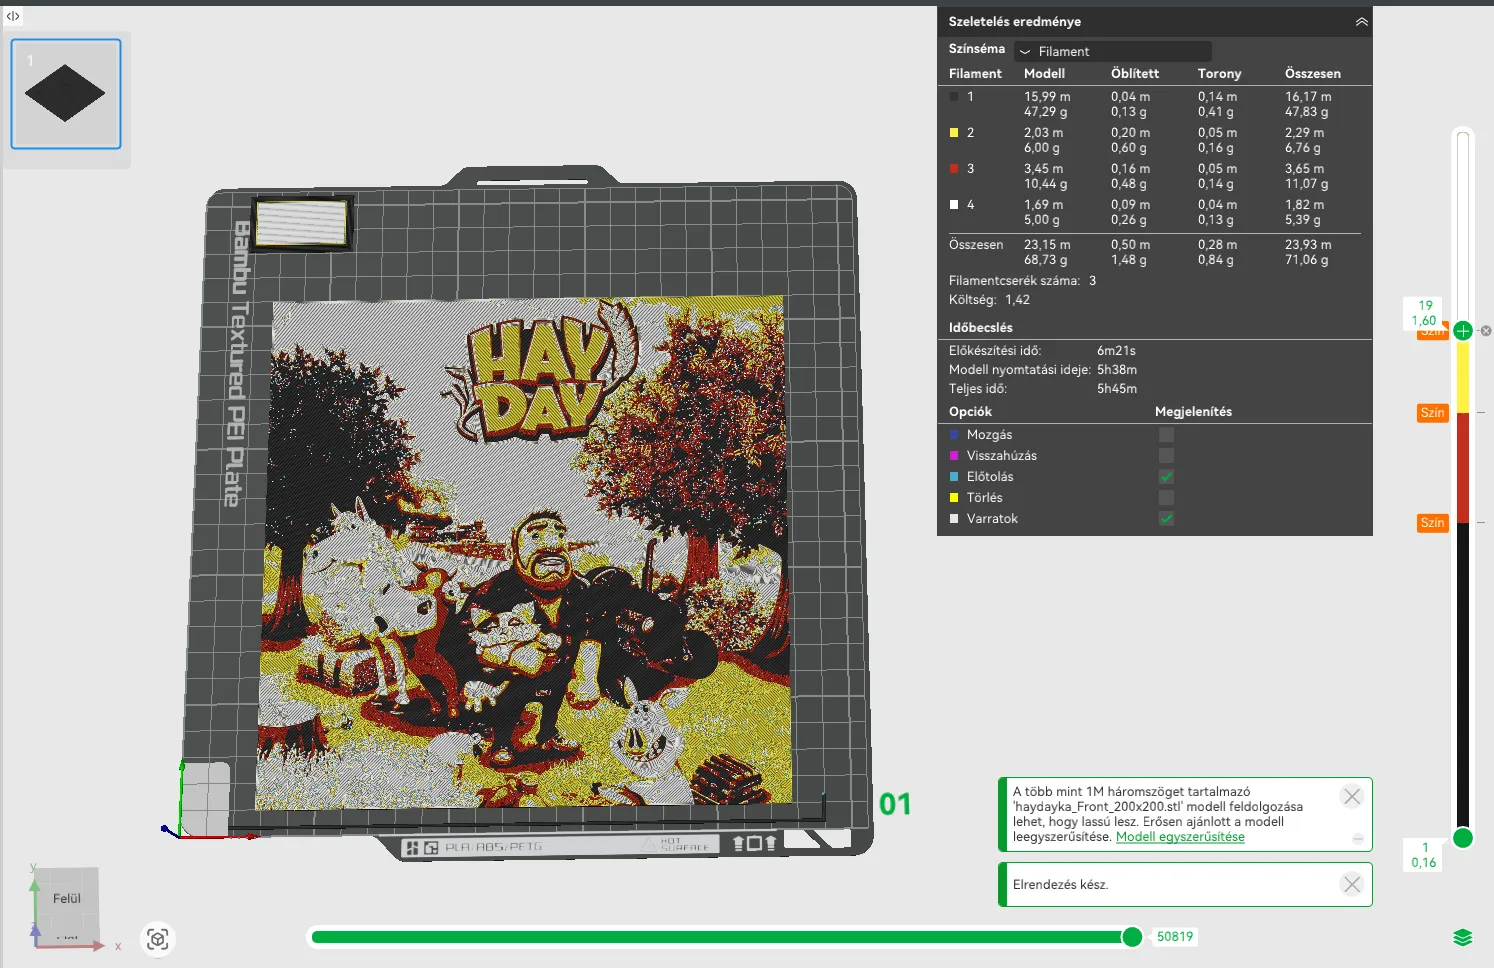Viewport: 1494px width, 968px height.
Task: Click the Filamentcserék száma row
Action: (x=1022, y=281)
